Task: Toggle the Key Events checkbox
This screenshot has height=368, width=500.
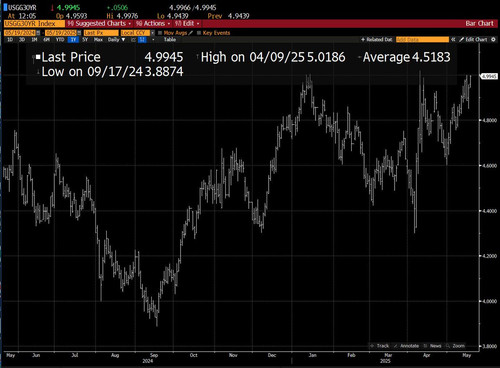Action: (x=199, y=33)
